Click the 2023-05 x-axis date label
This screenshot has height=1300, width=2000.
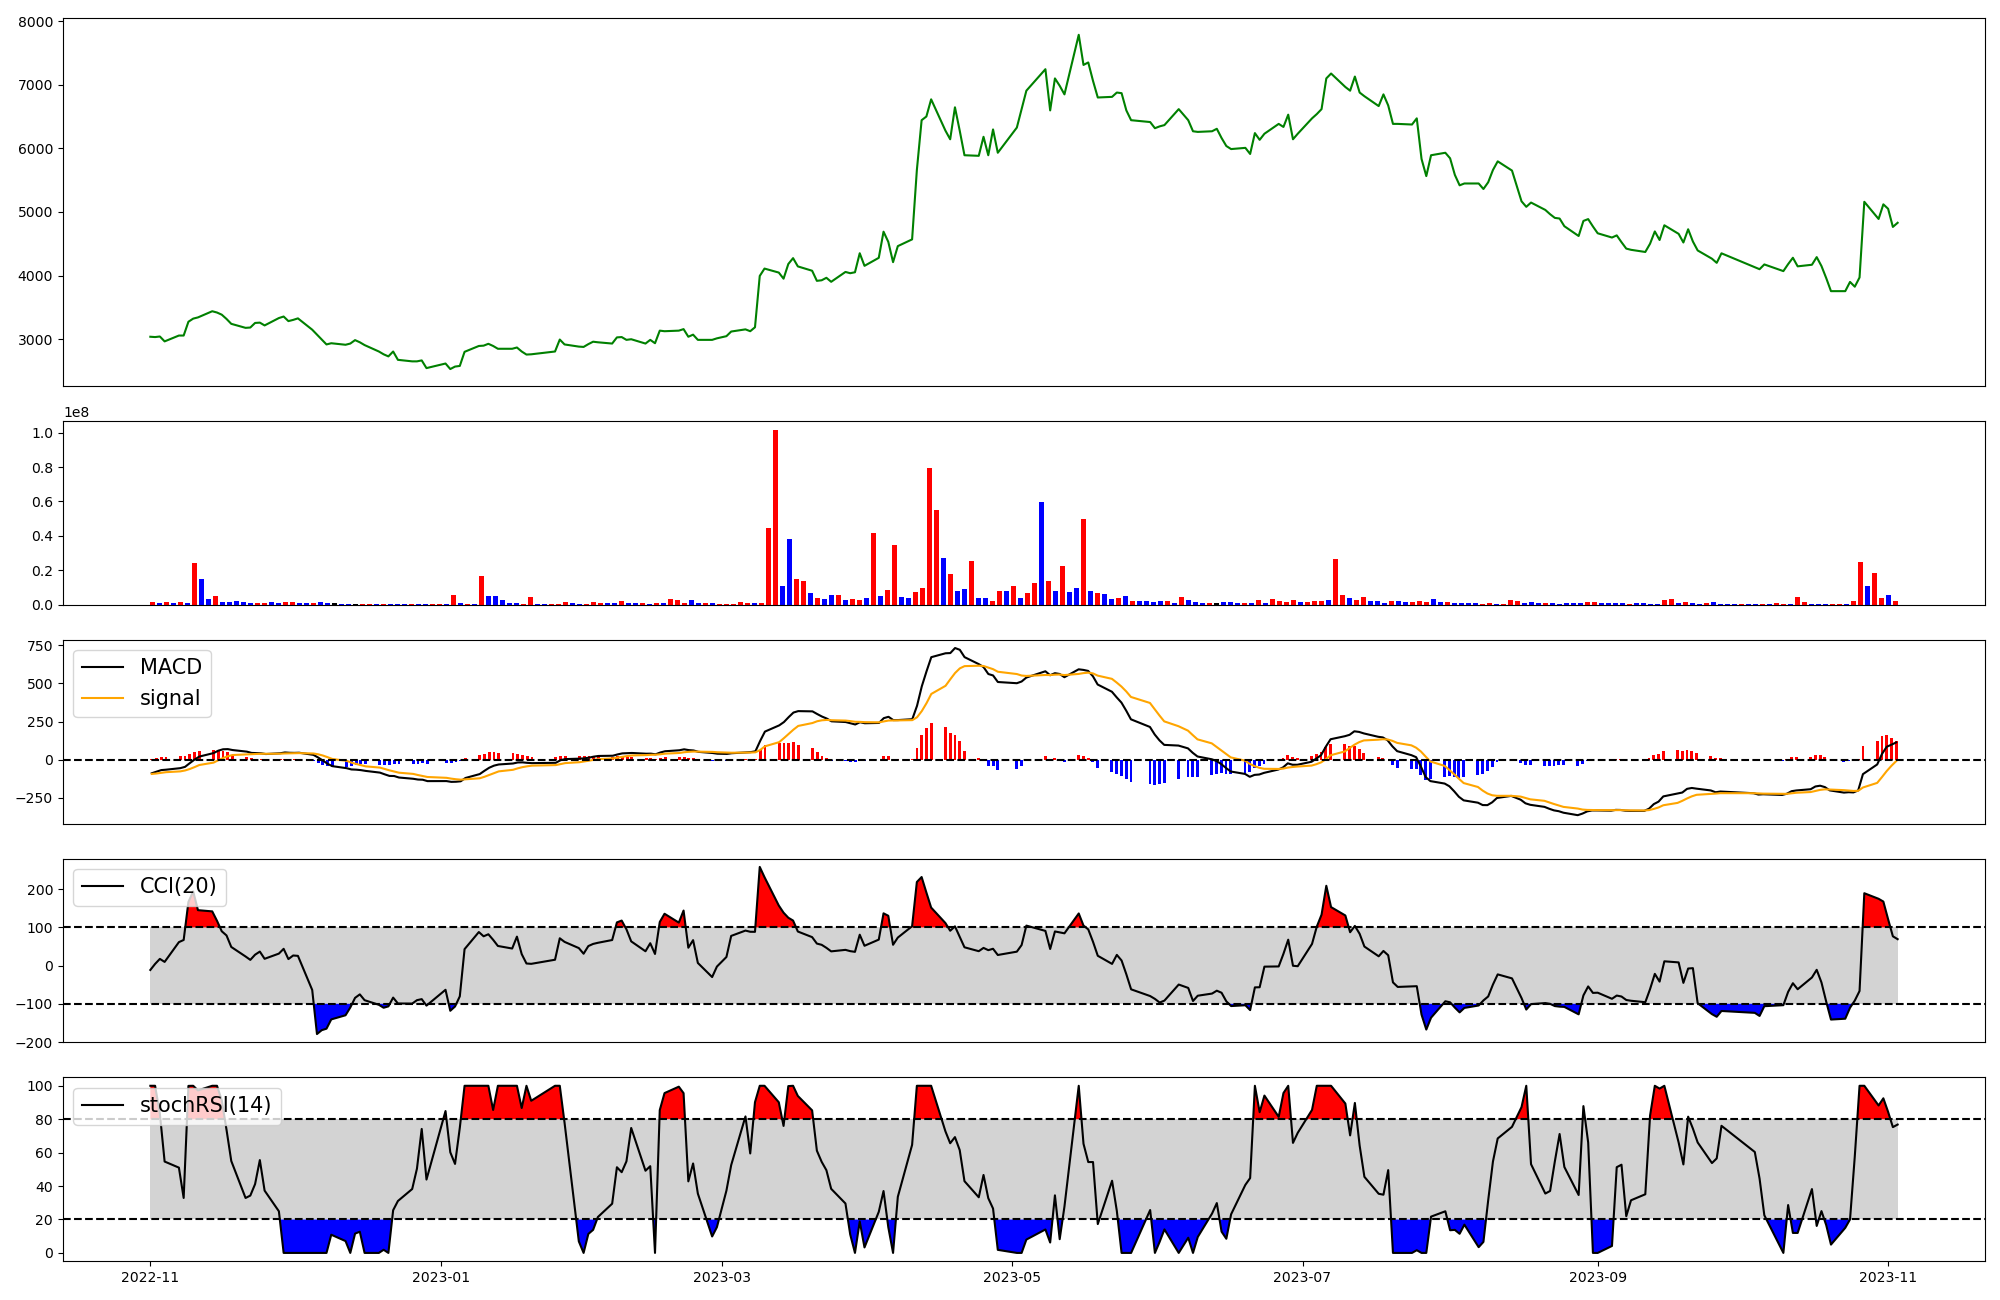(x=1012, y=1277)
